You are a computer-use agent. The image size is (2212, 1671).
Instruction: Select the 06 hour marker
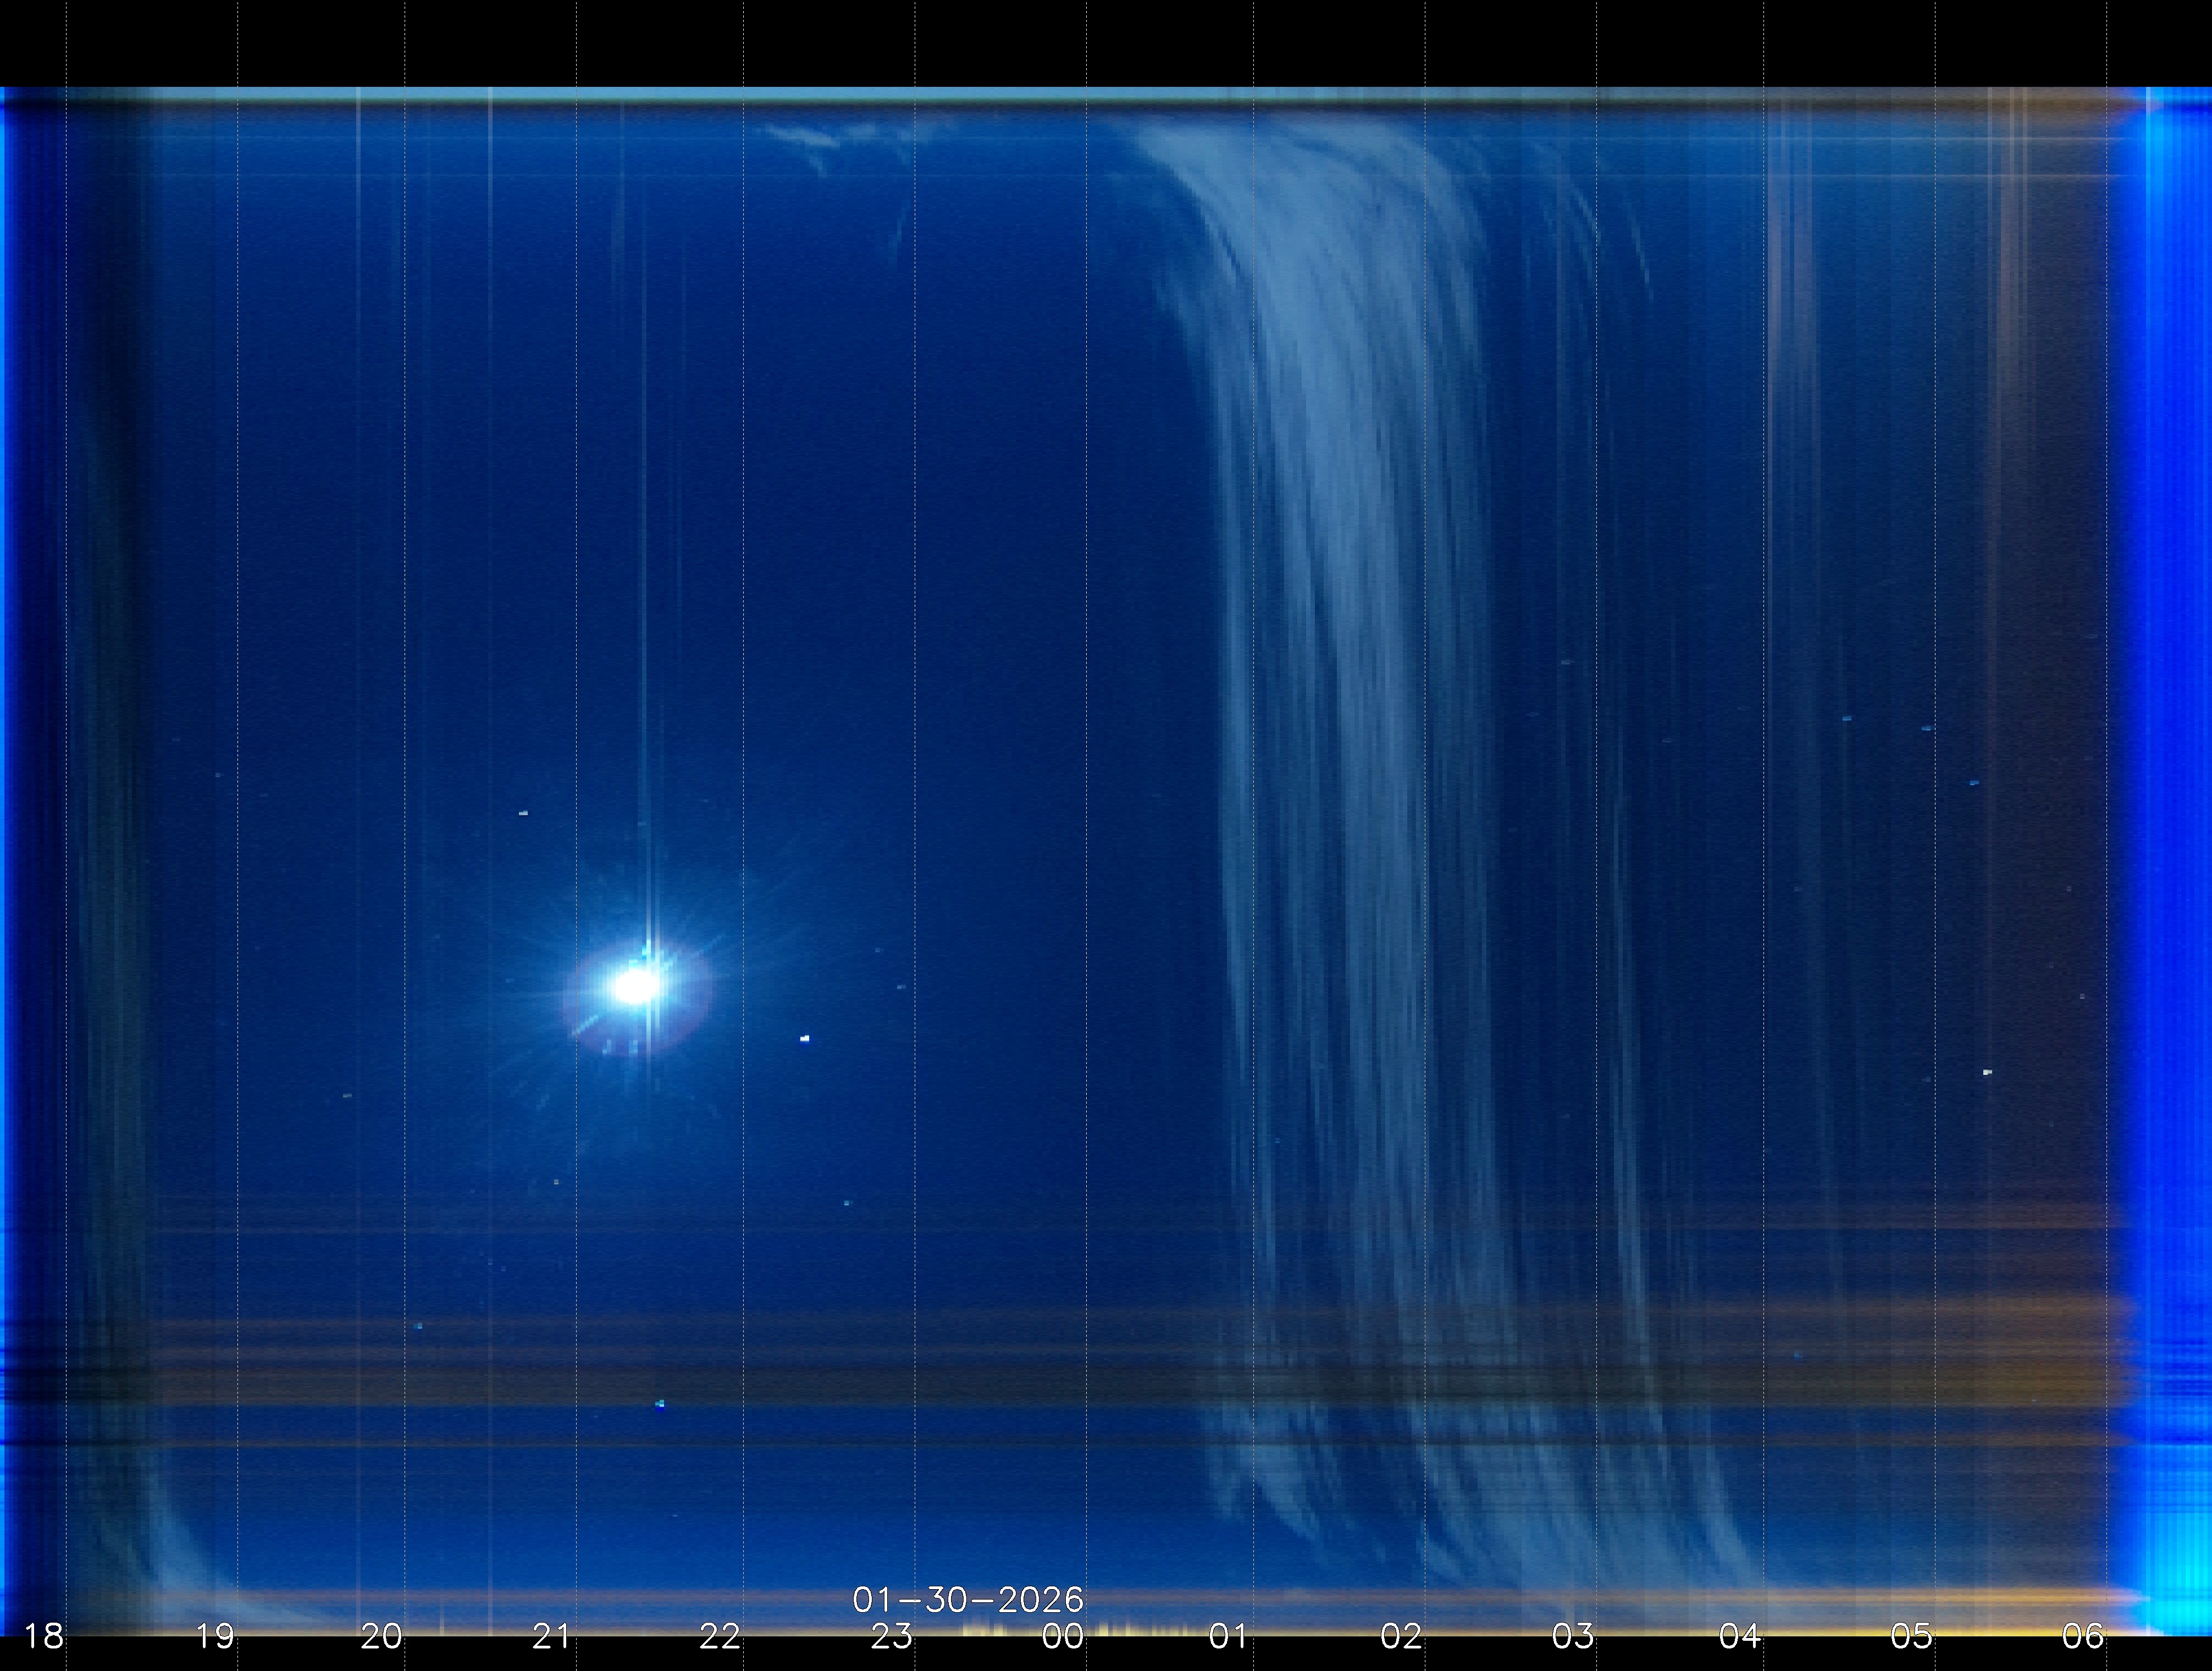point(2082,1637)
